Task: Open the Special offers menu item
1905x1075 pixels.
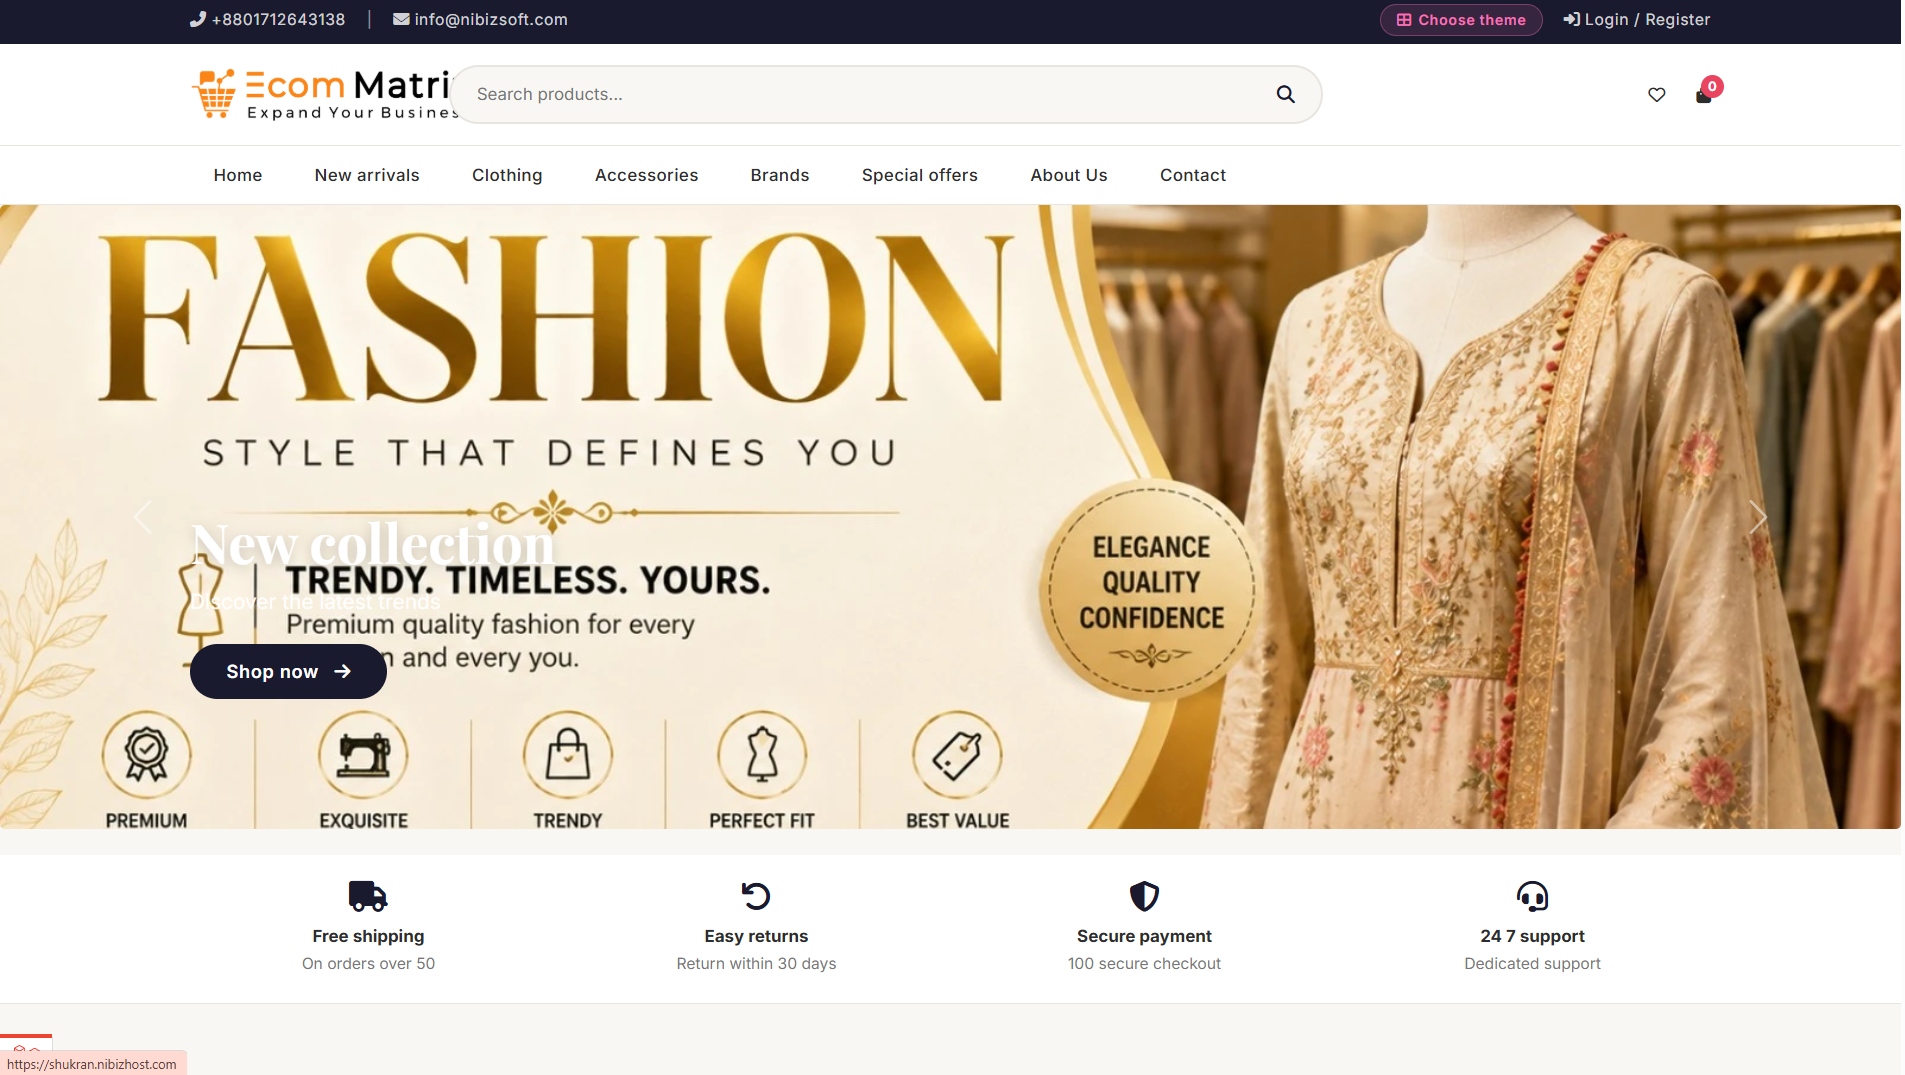Action: [920, 175]
